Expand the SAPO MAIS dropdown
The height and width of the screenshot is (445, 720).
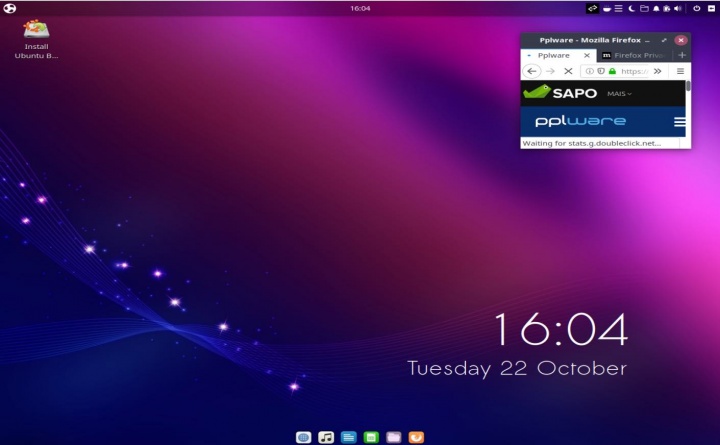tap(620, 93)
